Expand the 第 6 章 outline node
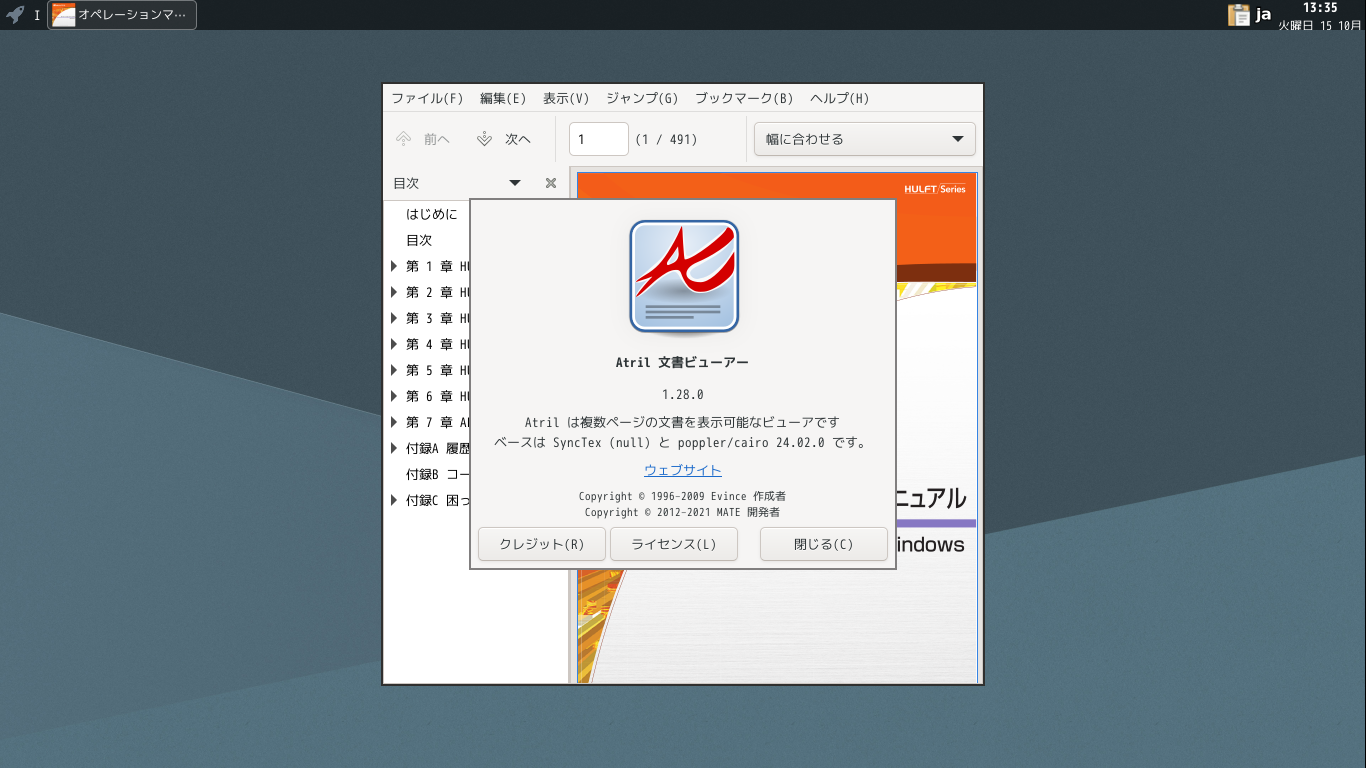 [x=394, y=396]
